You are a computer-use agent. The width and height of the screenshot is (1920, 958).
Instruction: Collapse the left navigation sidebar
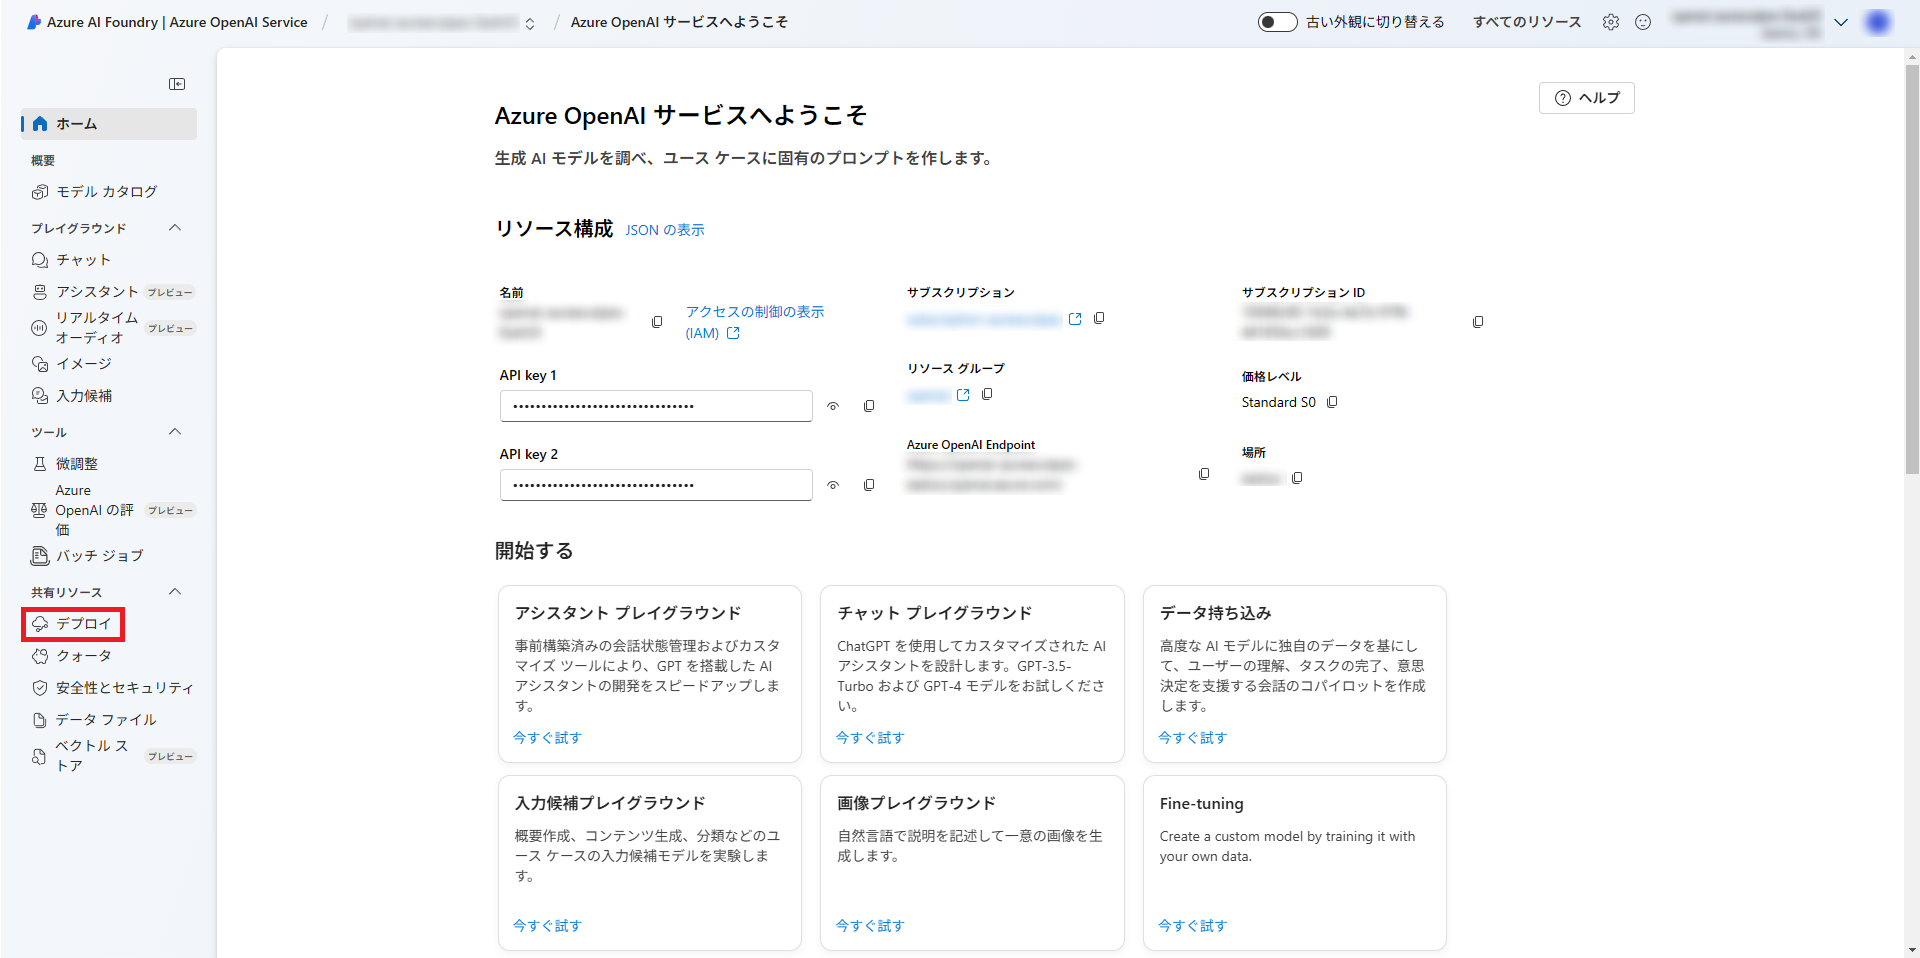(177, 84)
